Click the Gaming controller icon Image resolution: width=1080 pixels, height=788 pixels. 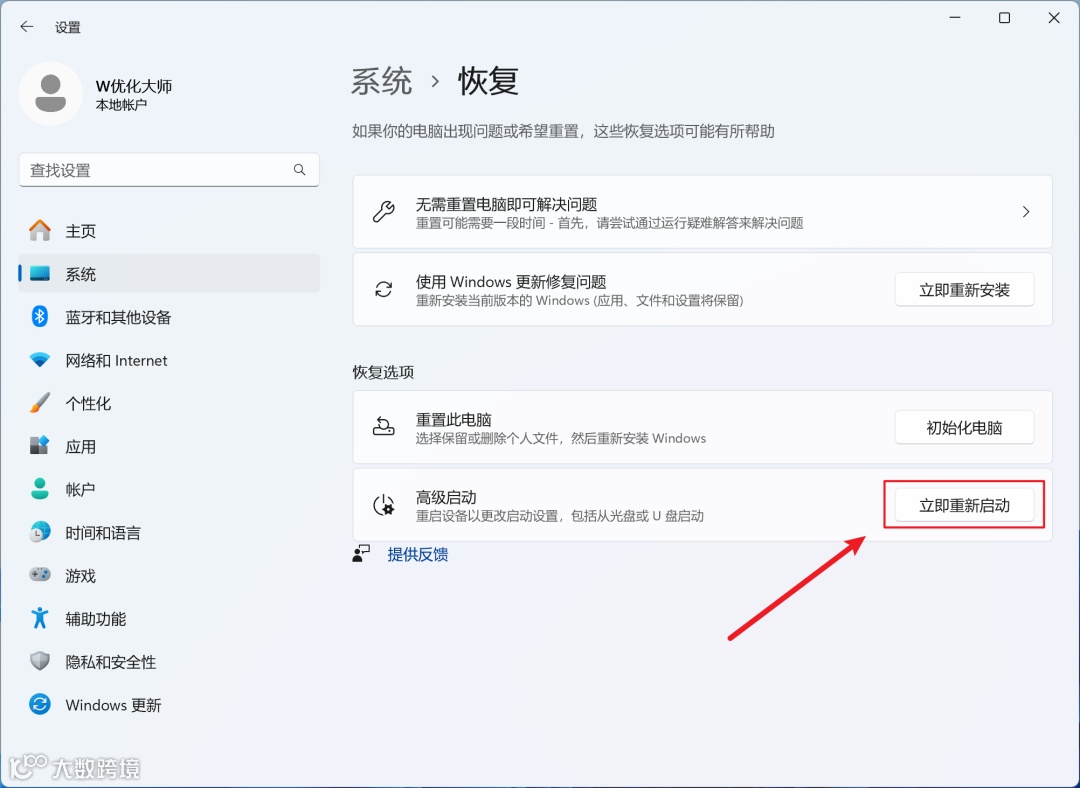click(x=40, y=574)
